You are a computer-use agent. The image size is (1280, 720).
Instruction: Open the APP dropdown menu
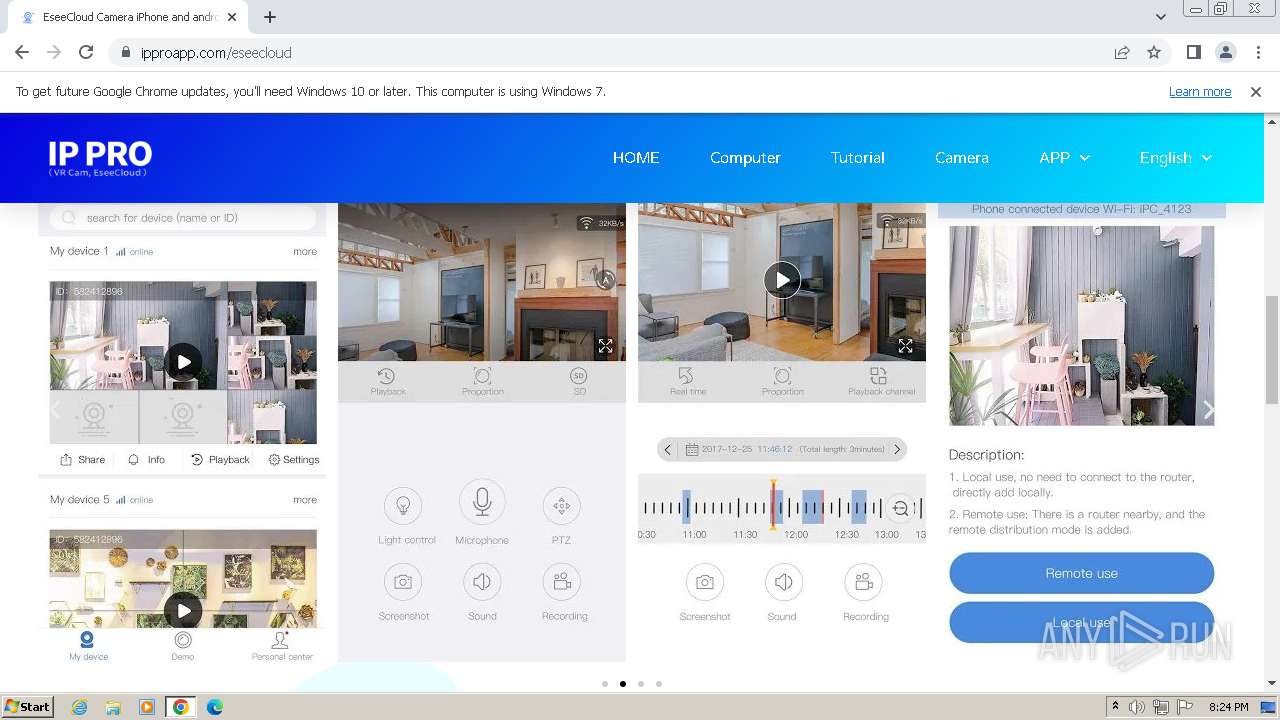point(1064,158)
